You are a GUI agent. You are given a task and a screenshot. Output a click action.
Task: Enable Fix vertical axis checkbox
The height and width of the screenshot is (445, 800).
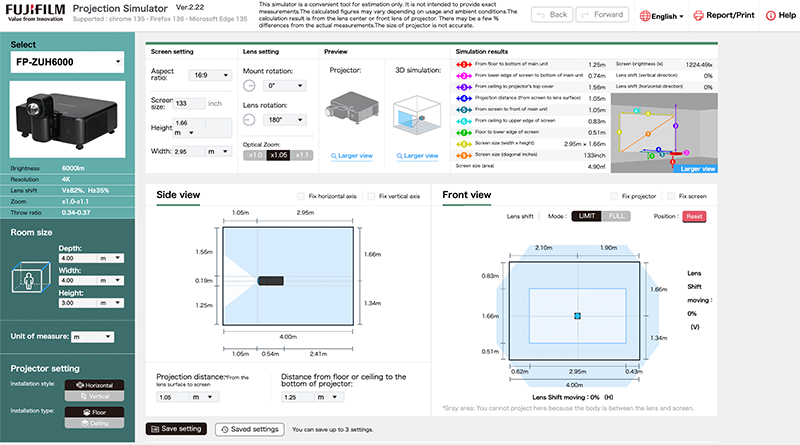point(373,196)
